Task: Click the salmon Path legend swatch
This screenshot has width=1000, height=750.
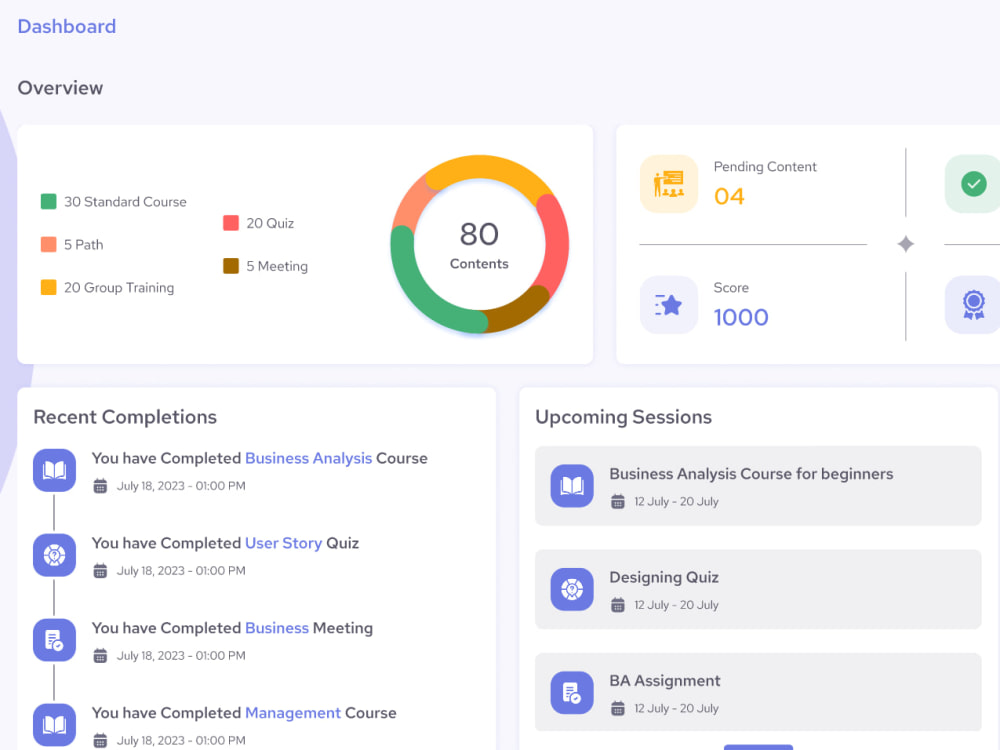Action: [x=48, y=244]
